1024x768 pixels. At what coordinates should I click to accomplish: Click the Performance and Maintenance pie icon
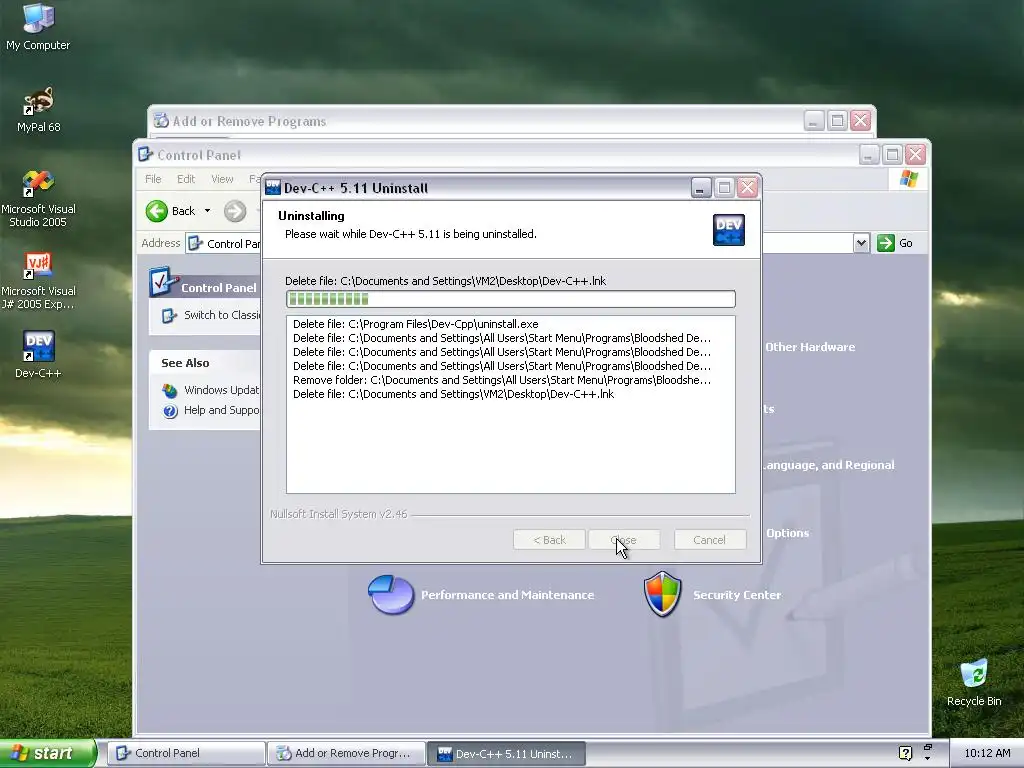391,594
